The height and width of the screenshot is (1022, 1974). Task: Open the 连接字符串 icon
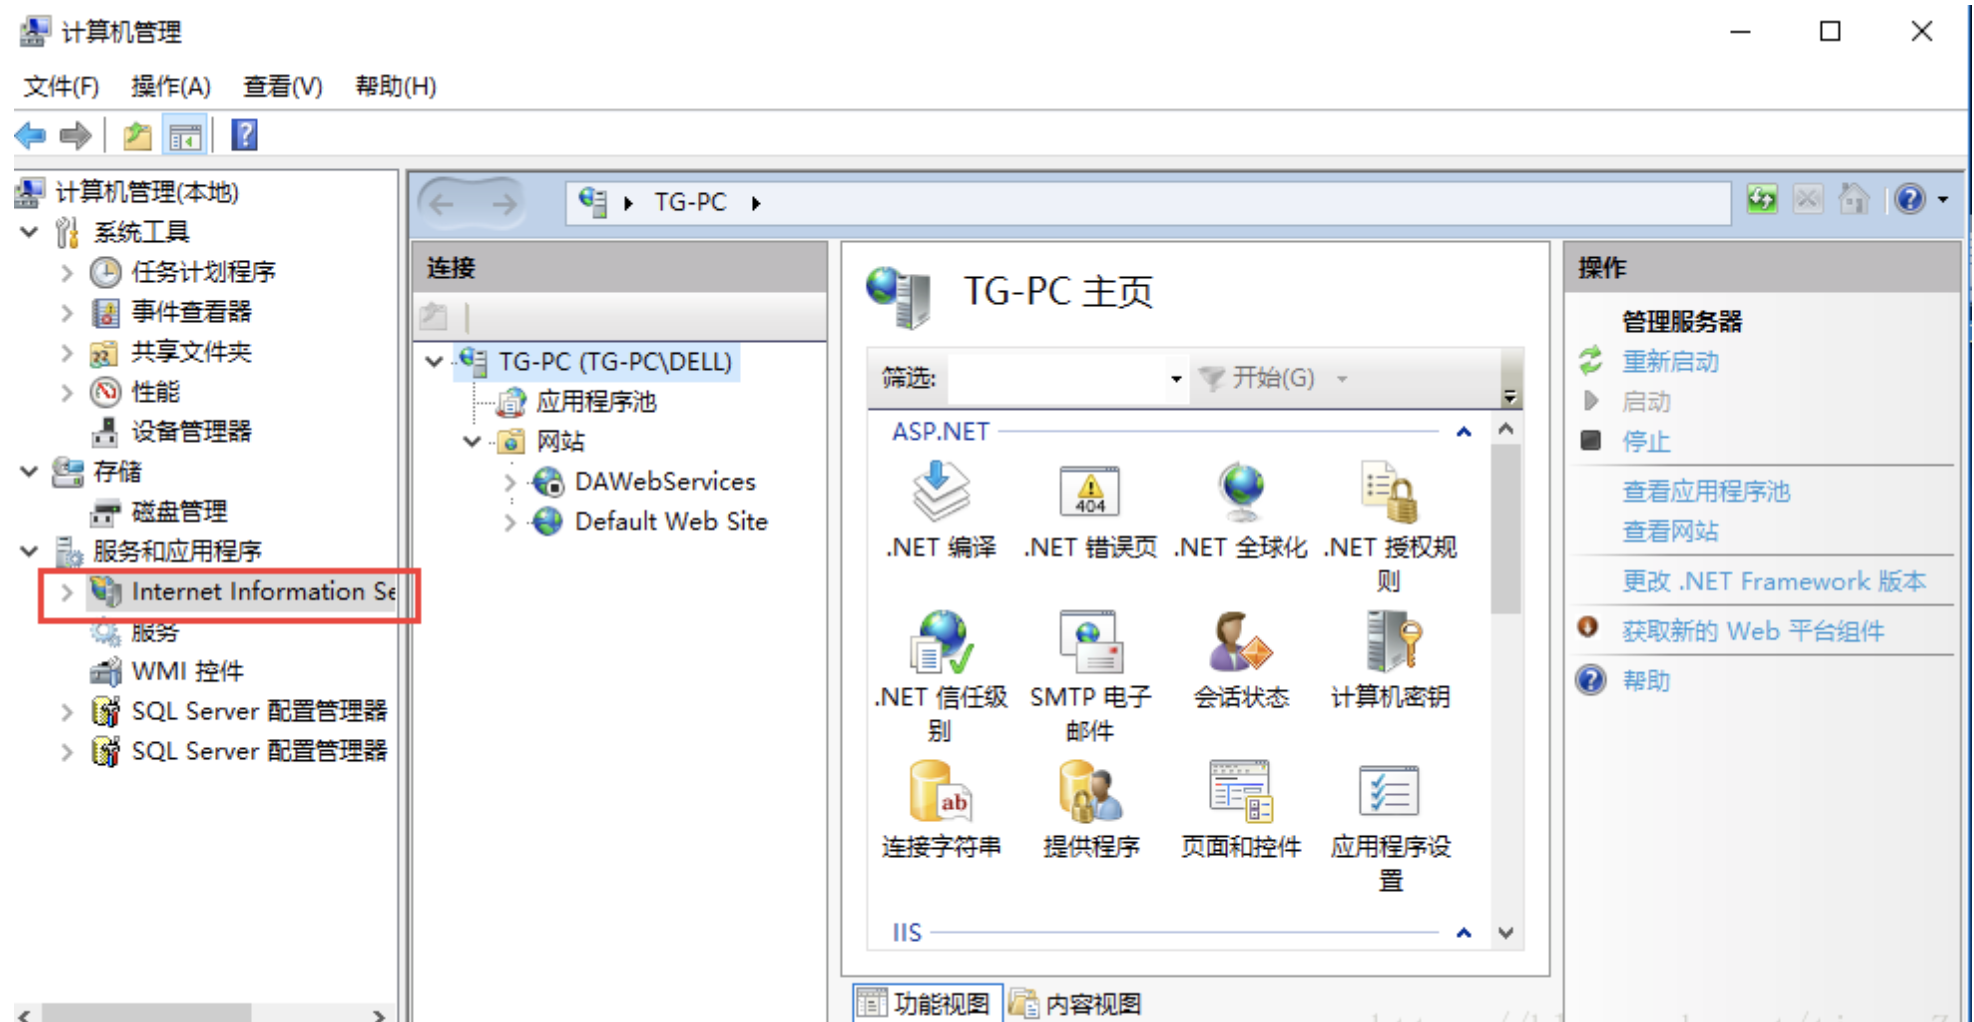(940, 792)
